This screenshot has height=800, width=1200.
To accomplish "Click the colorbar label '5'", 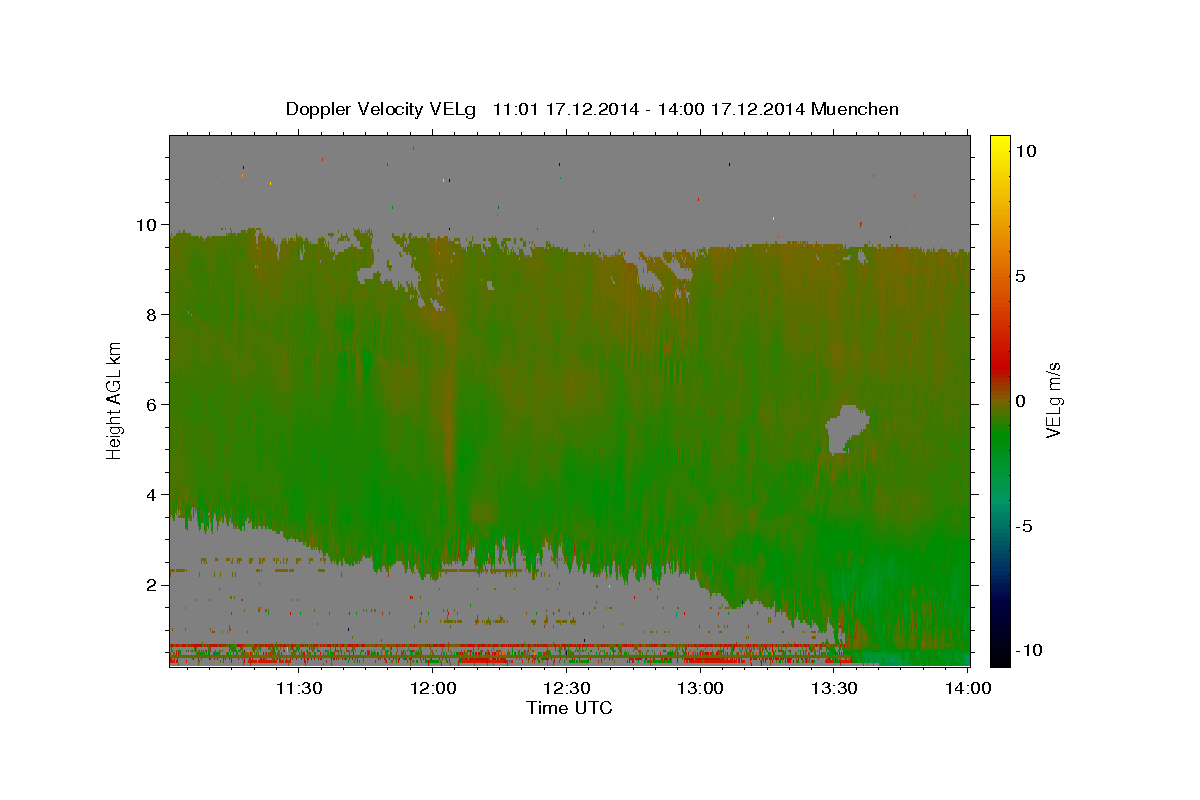I will click(1020, 276).
